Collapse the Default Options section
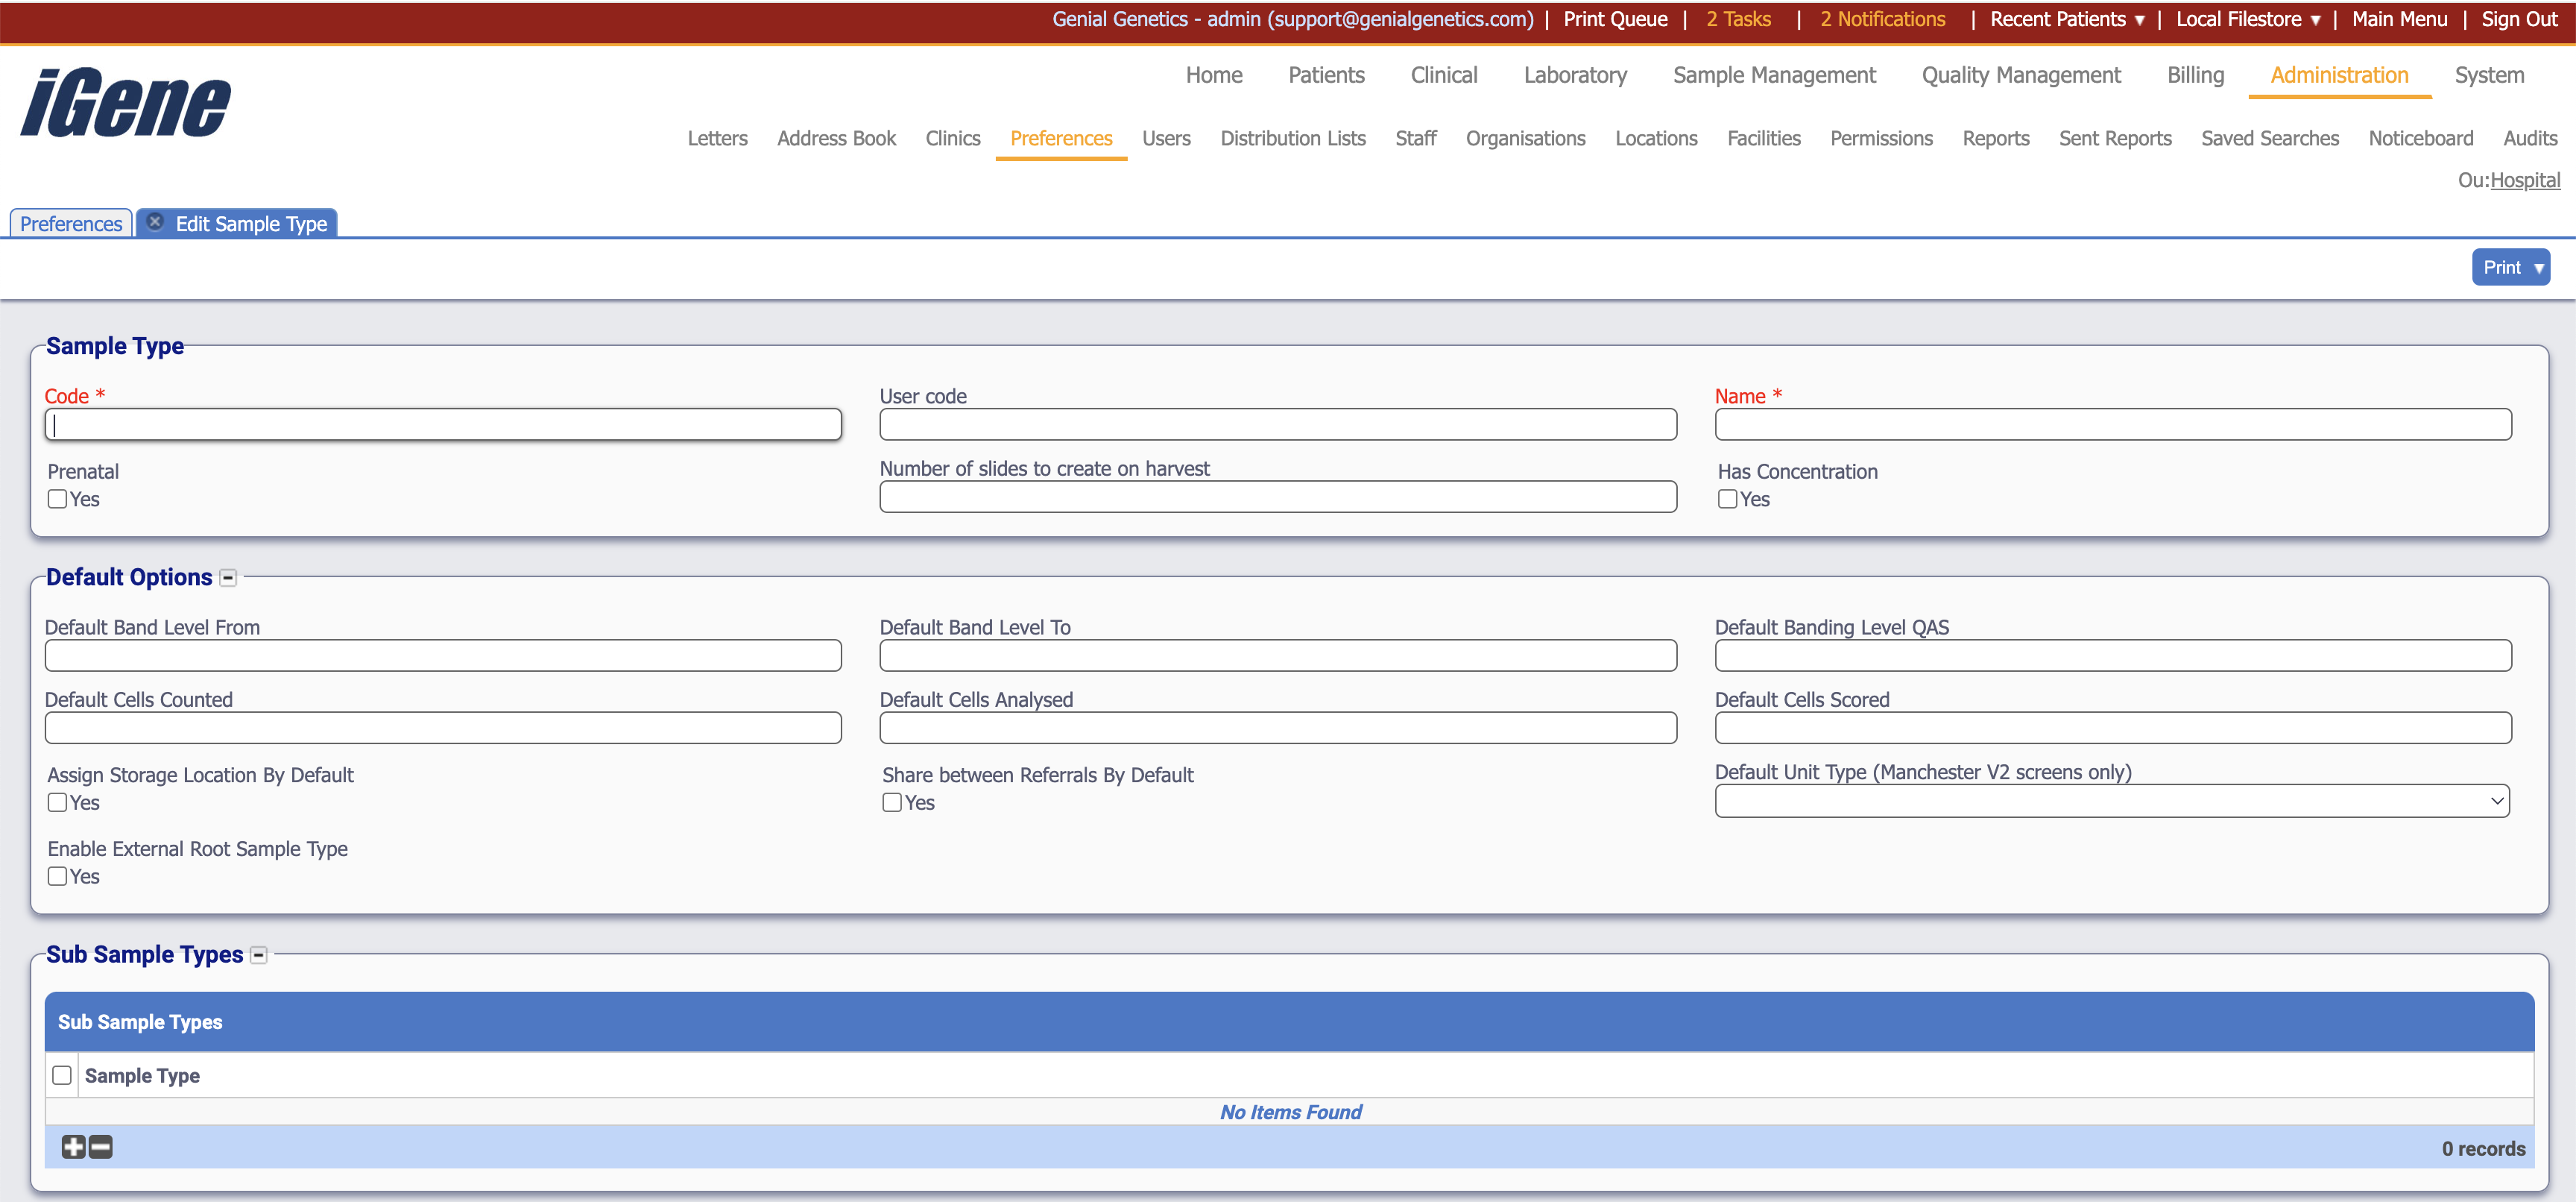 (x=228, y=577)
